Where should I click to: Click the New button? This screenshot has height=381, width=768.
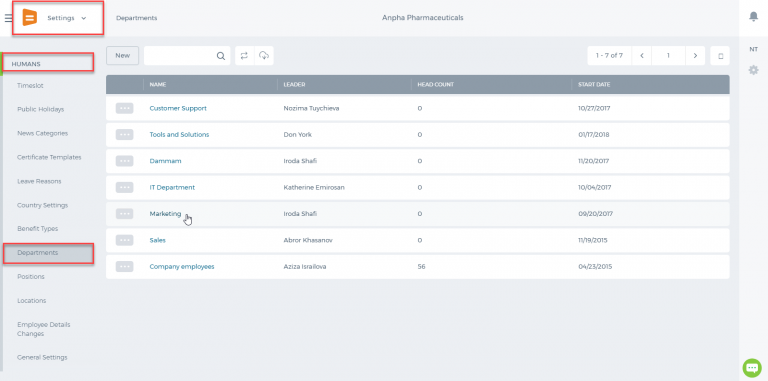[122, 56]
